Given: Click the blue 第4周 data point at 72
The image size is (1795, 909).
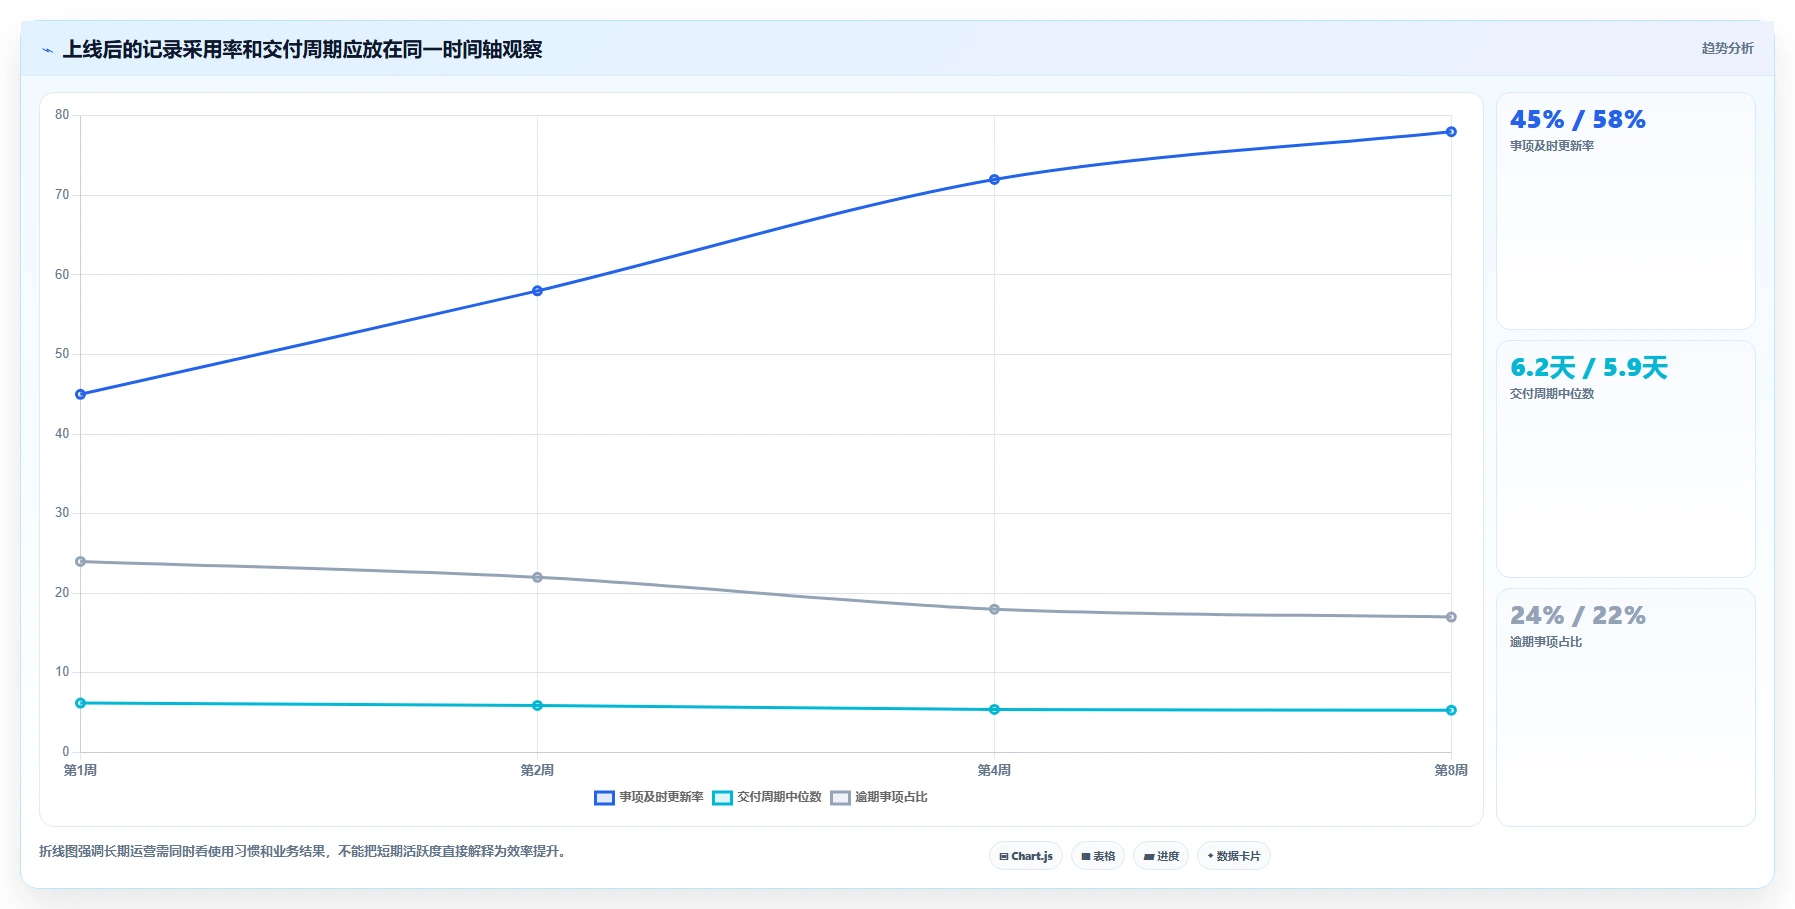Looking at the screenshot, I should tap(994, 179).
